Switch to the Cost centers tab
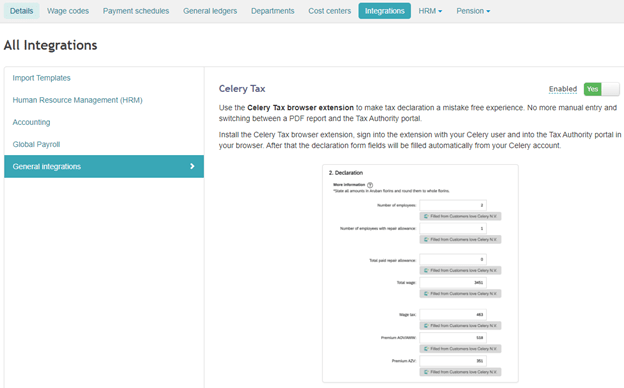The width and height of the screenshot is (624, 388). coord(330,11)
